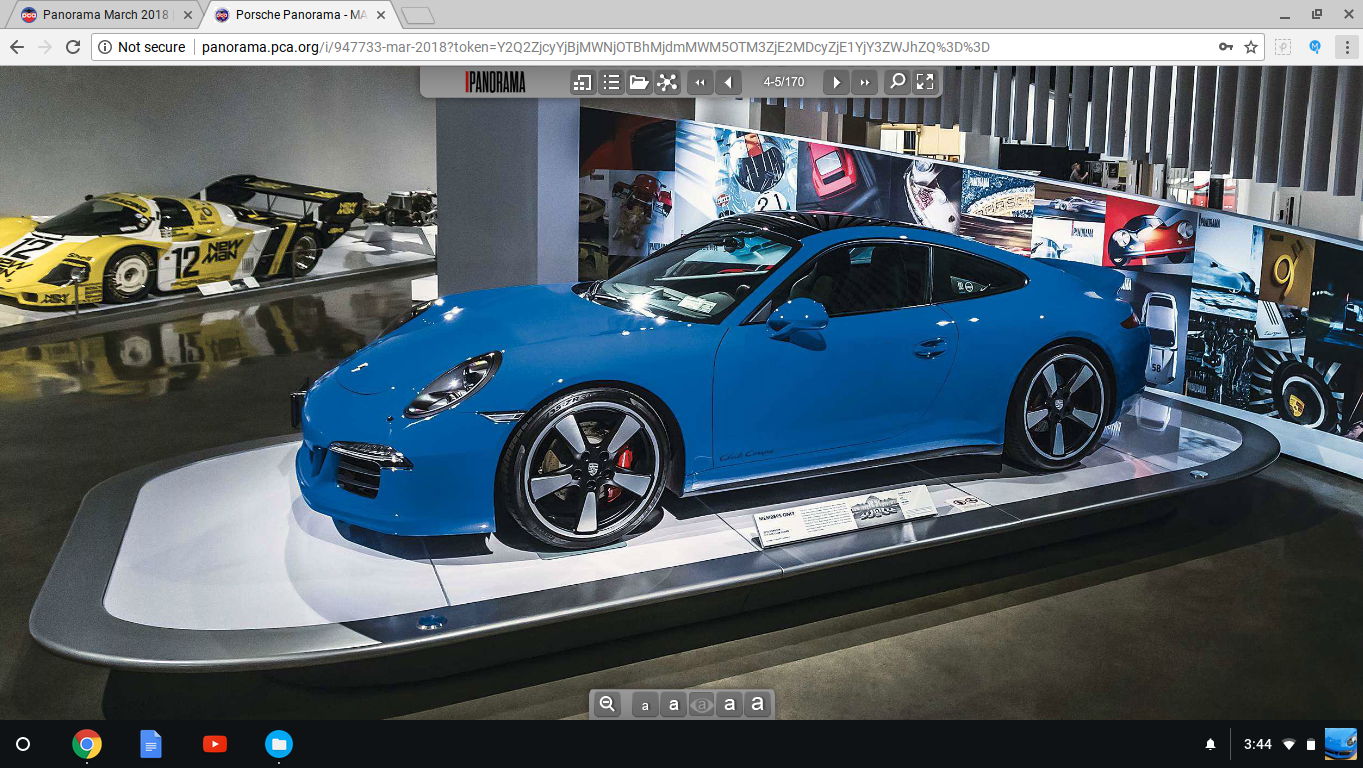This screenshot has height=768, width=1363.
Task: Advance to the next page
Action: click(836, 82)
